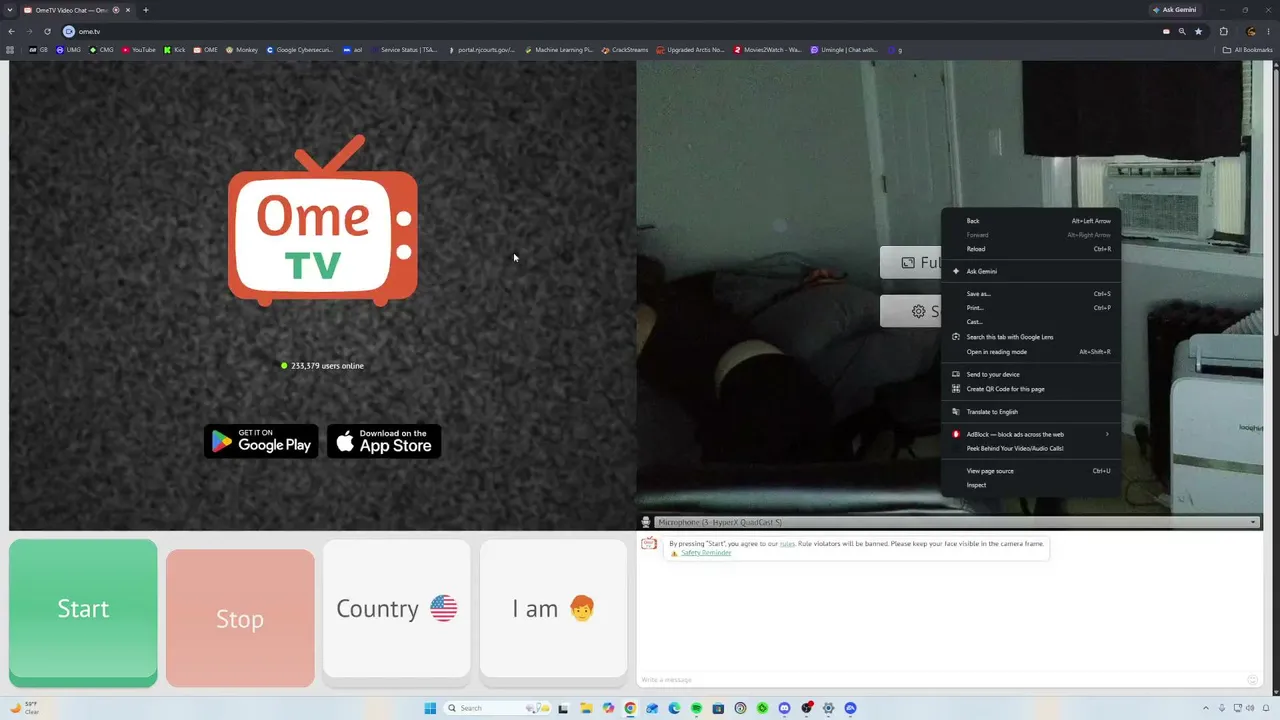Expand the AdBlock submenu

[1031, 434]
